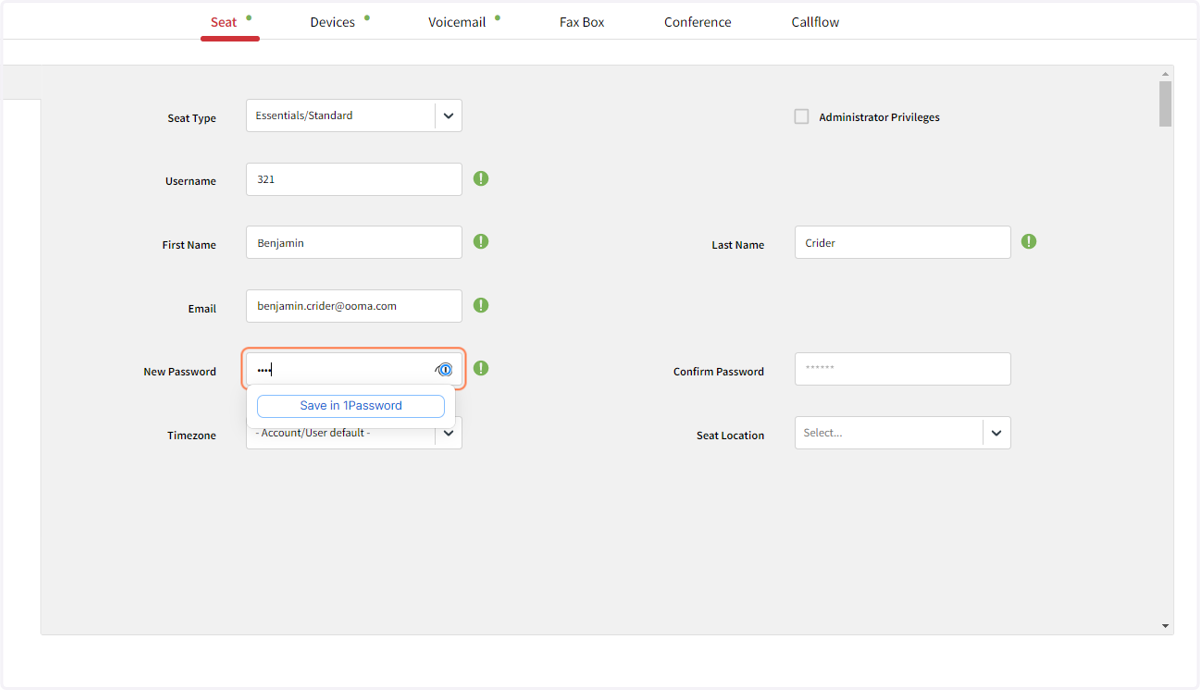Open the Seat Type dropdown arrow
The image size is (1200, 690).
point(448,116)
